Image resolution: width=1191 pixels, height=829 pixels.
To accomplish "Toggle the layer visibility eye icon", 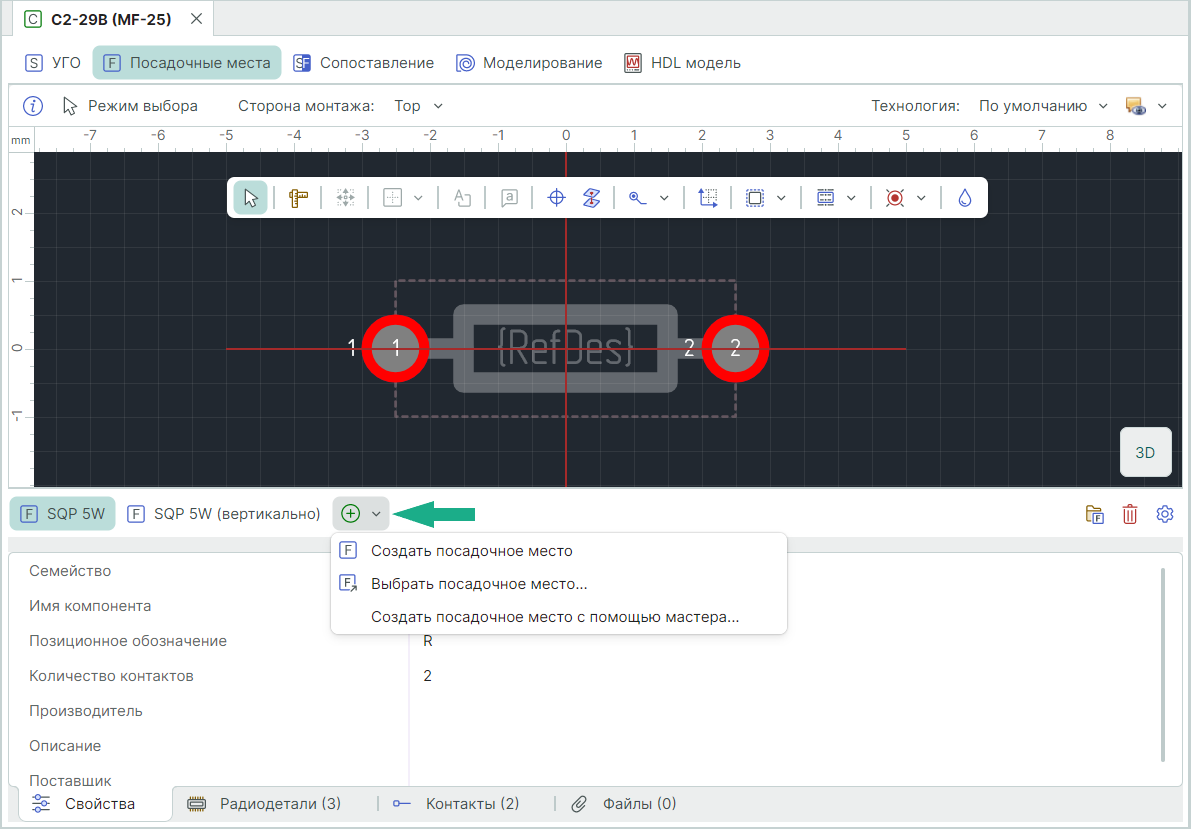I will (x=1134, y=106).
